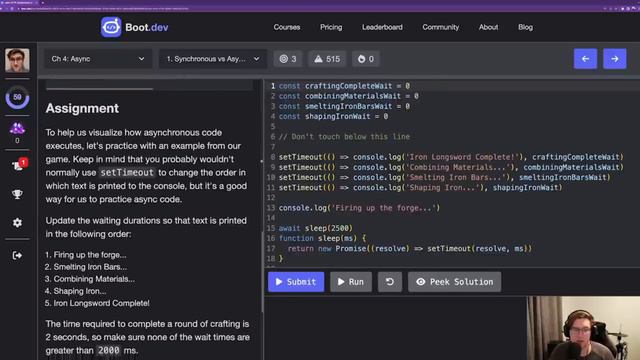
Task: Click the function sleep(ms) line
Action: tap(322, 238)
